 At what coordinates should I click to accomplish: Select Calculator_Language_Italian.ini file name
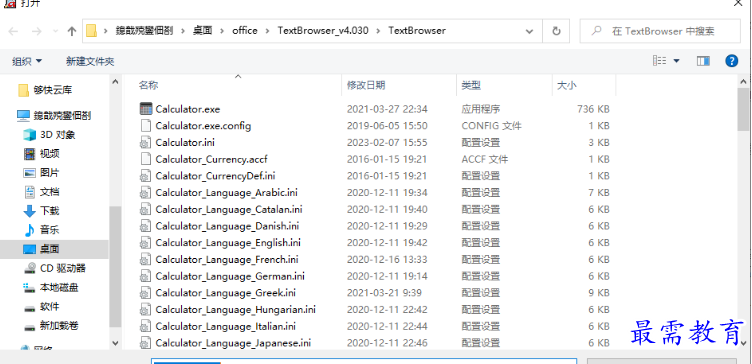[225, 327]
